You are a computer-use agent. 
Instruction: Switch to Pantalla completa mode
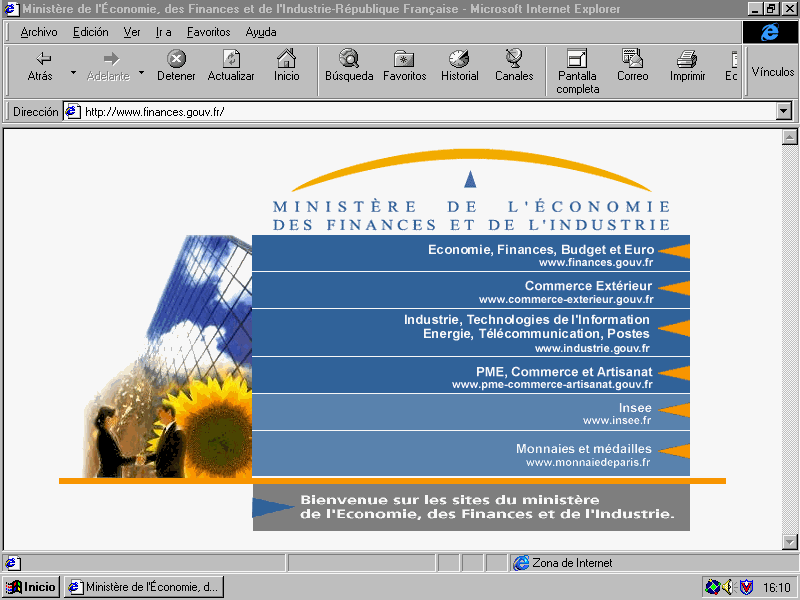[578, 72]
